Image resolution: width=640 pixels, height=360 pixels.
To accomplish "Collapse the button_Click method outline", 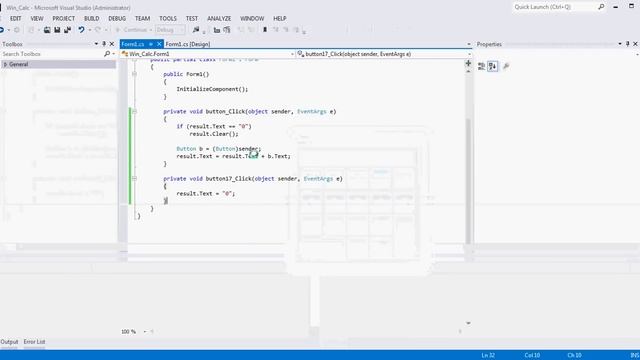I will pyautogui.click(x=134, y=111).
